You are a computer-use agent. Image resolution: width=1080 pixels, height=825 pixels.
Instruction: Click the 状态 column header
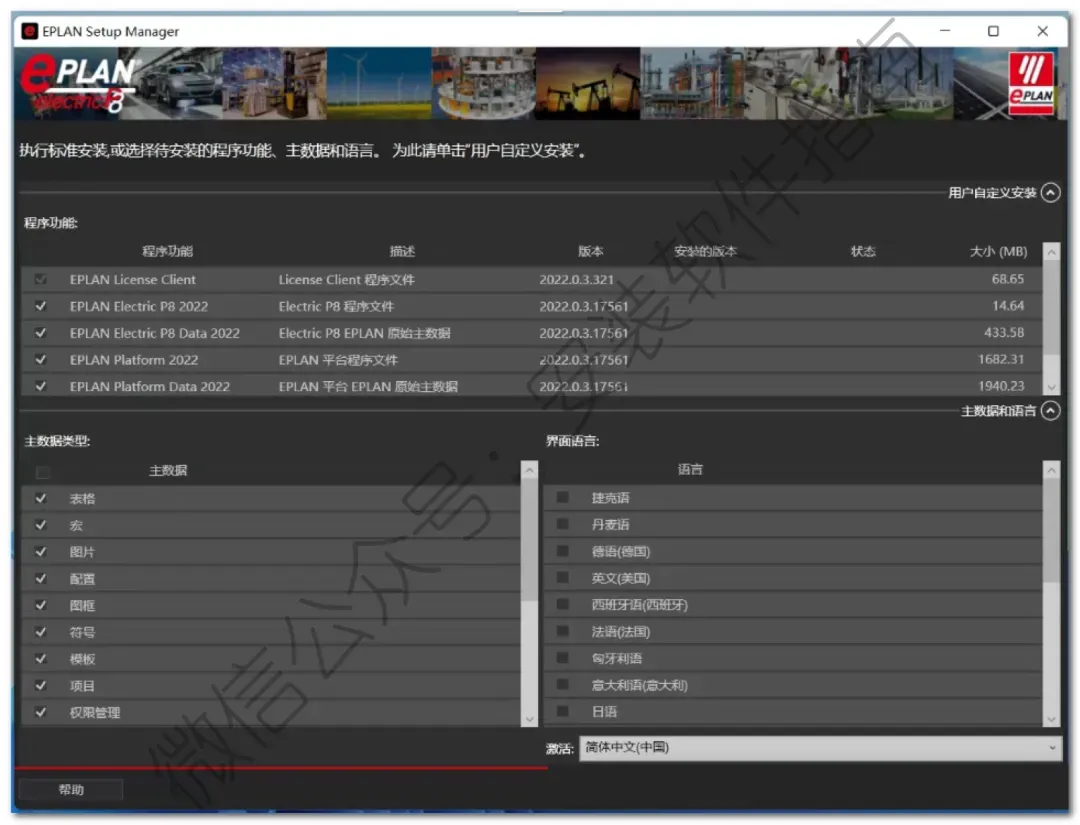(863, 251)
